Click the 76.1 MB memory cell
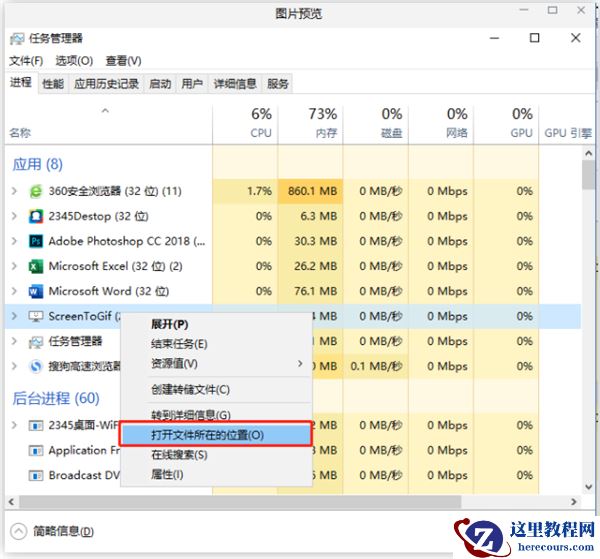Viewport: 600px width, 559px height. pyautogui.click(x=310, y=292)
